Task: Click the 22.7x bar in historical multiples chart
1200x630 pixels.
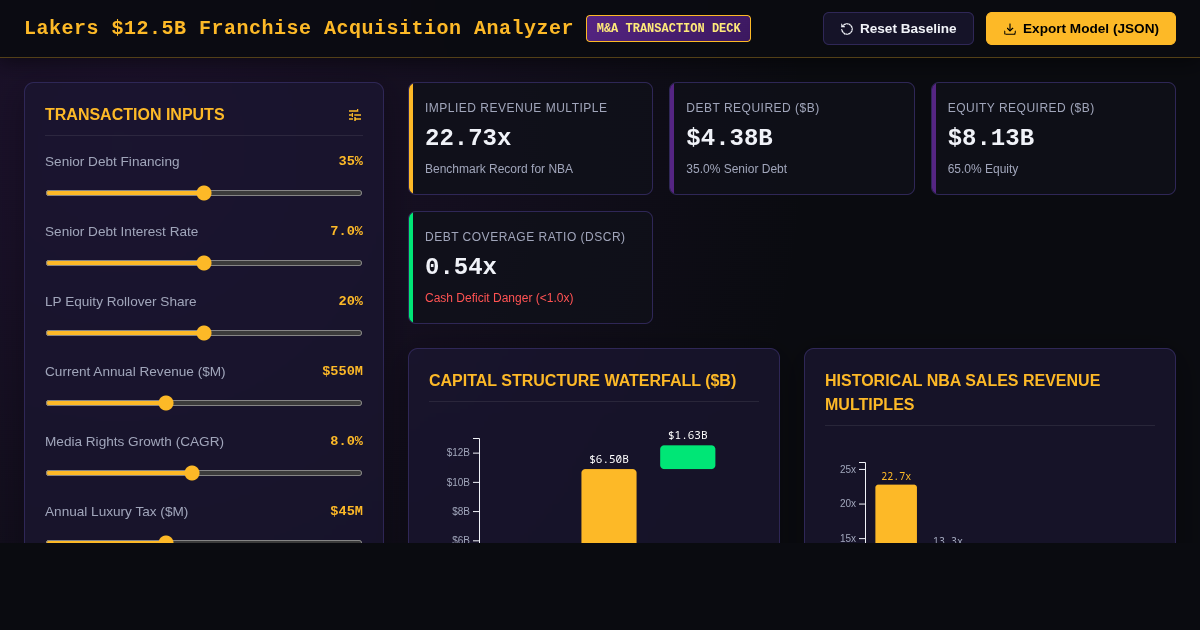Action: [896, 514]
